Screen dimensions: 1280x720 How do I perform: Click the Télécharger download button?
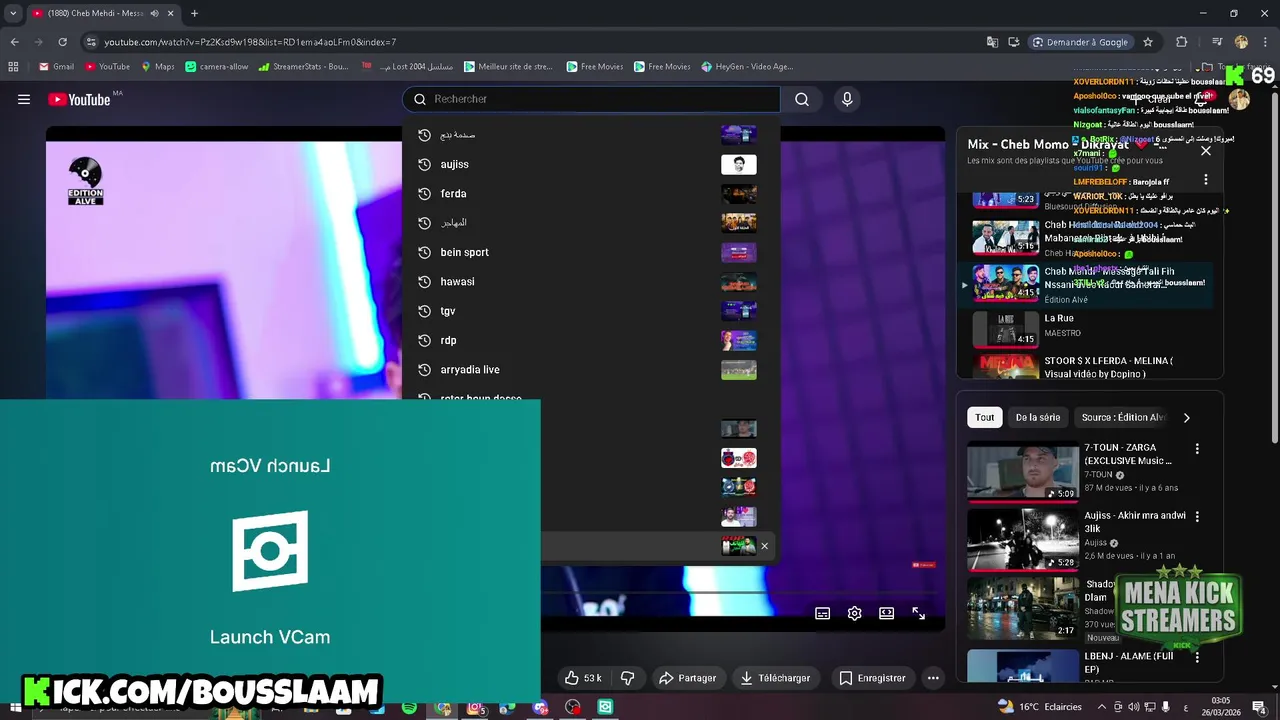coord(775,678)
